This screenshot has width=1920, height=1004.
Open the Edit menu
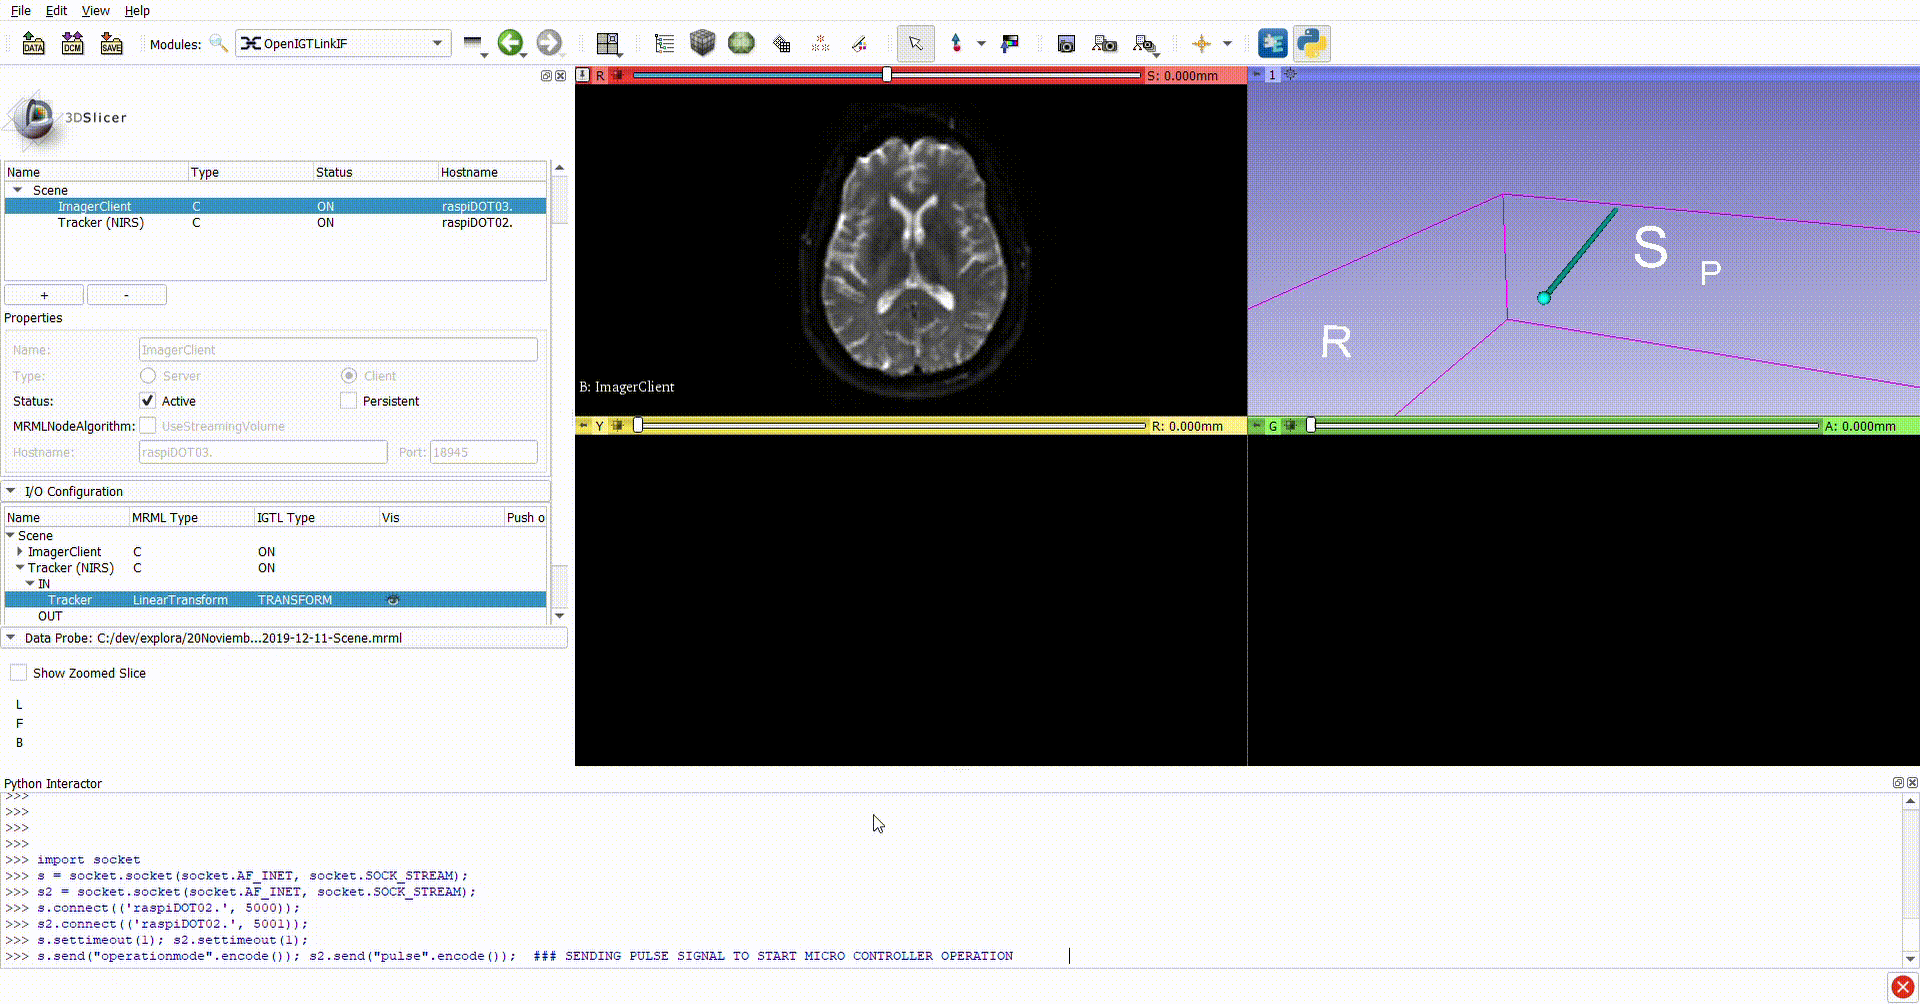point(56,10)
